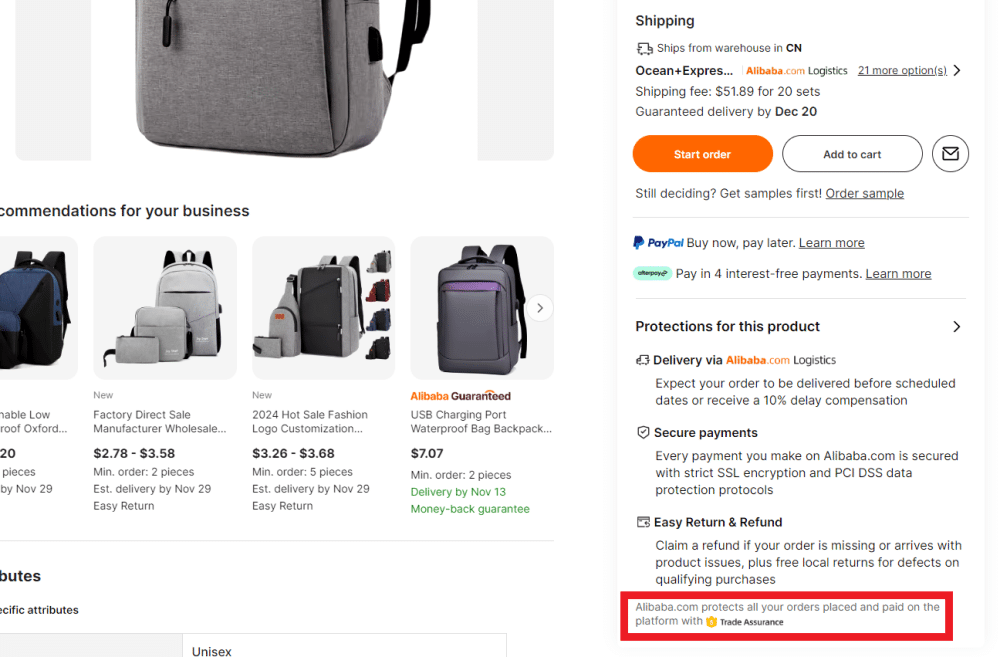1000x657 pixels.
Task: Open the USB Charging Port backpack thumbnail
Action: [x=481, y=307]
